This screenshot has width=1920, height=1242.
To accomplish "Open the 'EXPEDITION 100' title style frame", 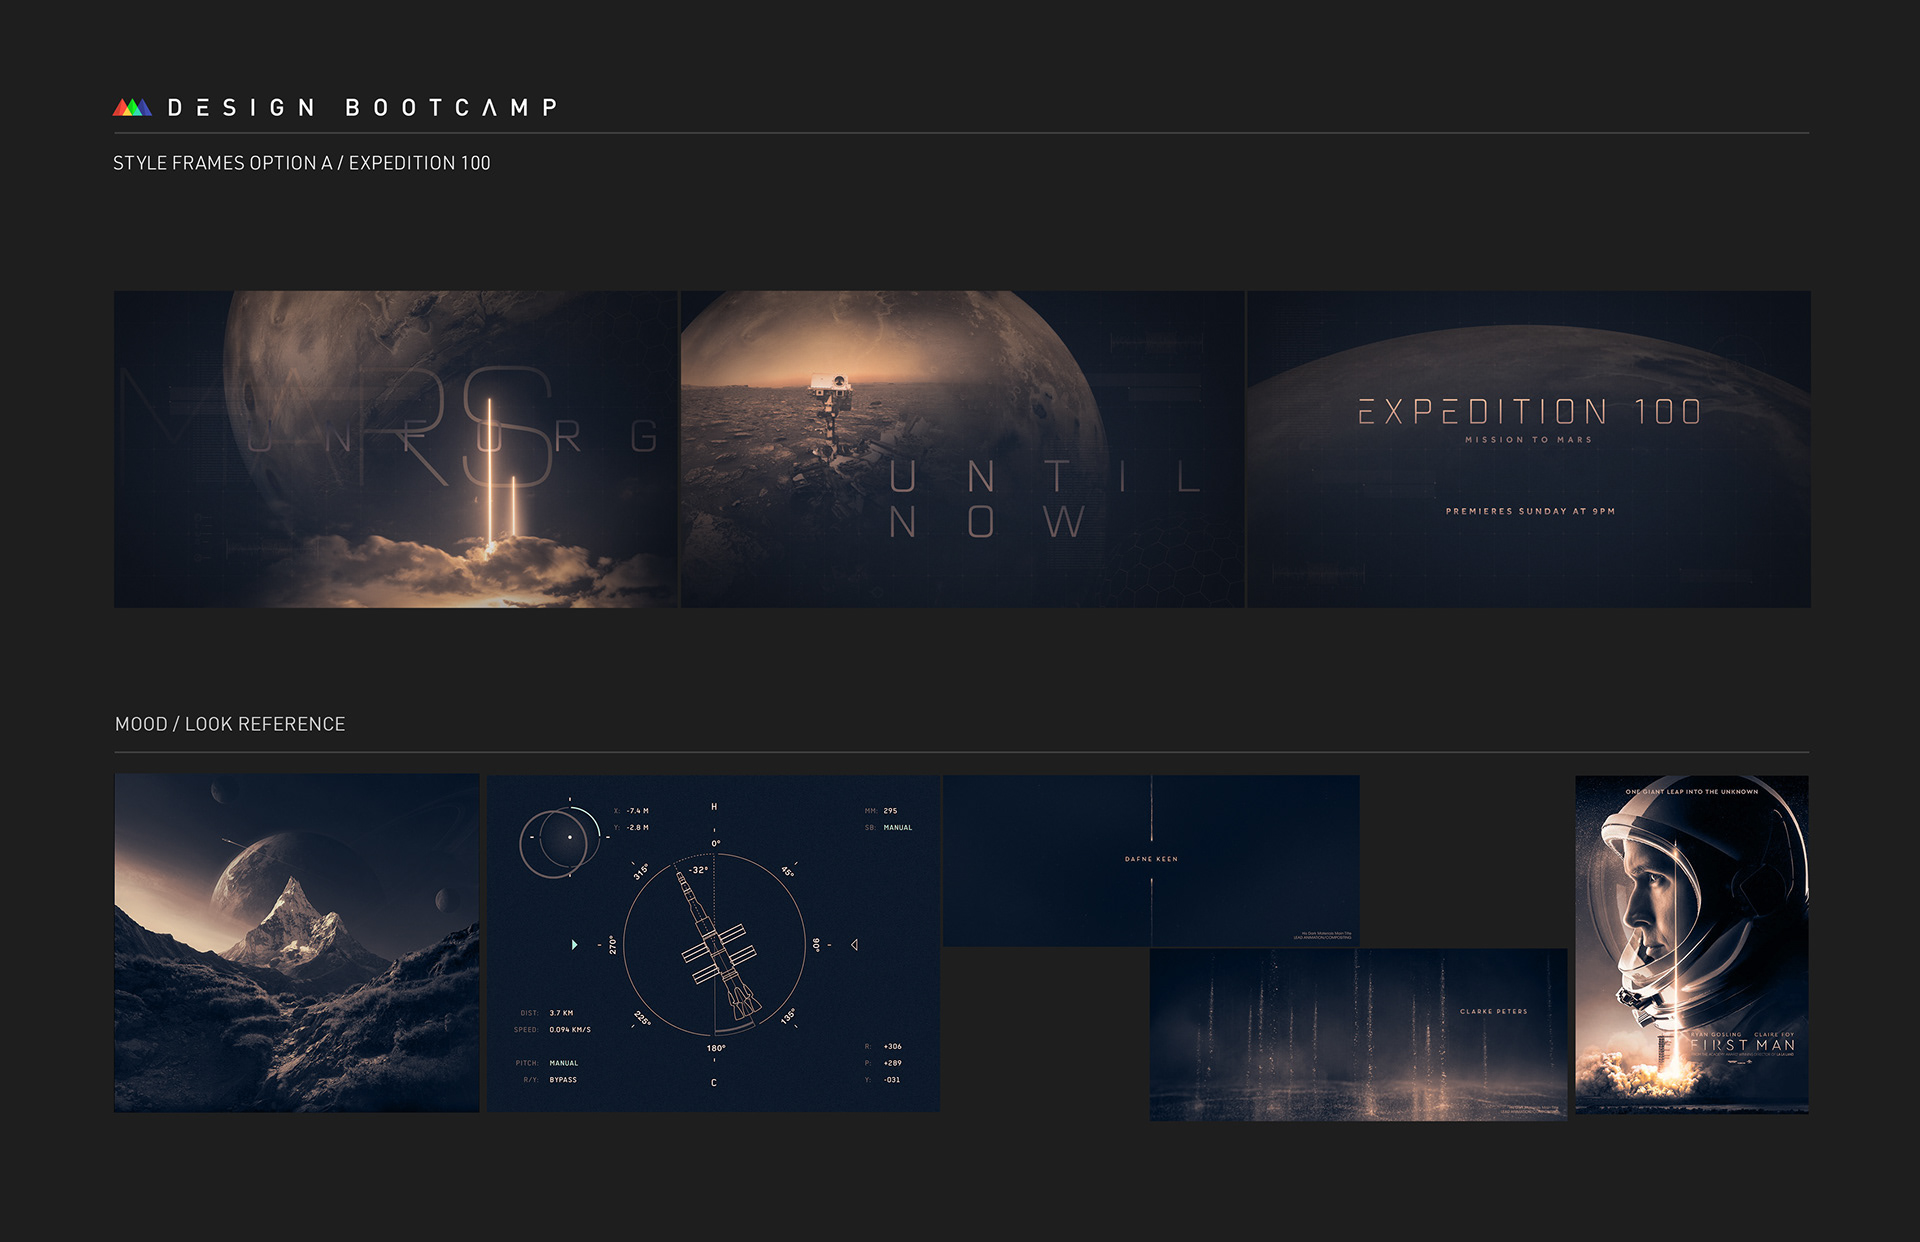I will (1529, 449).
